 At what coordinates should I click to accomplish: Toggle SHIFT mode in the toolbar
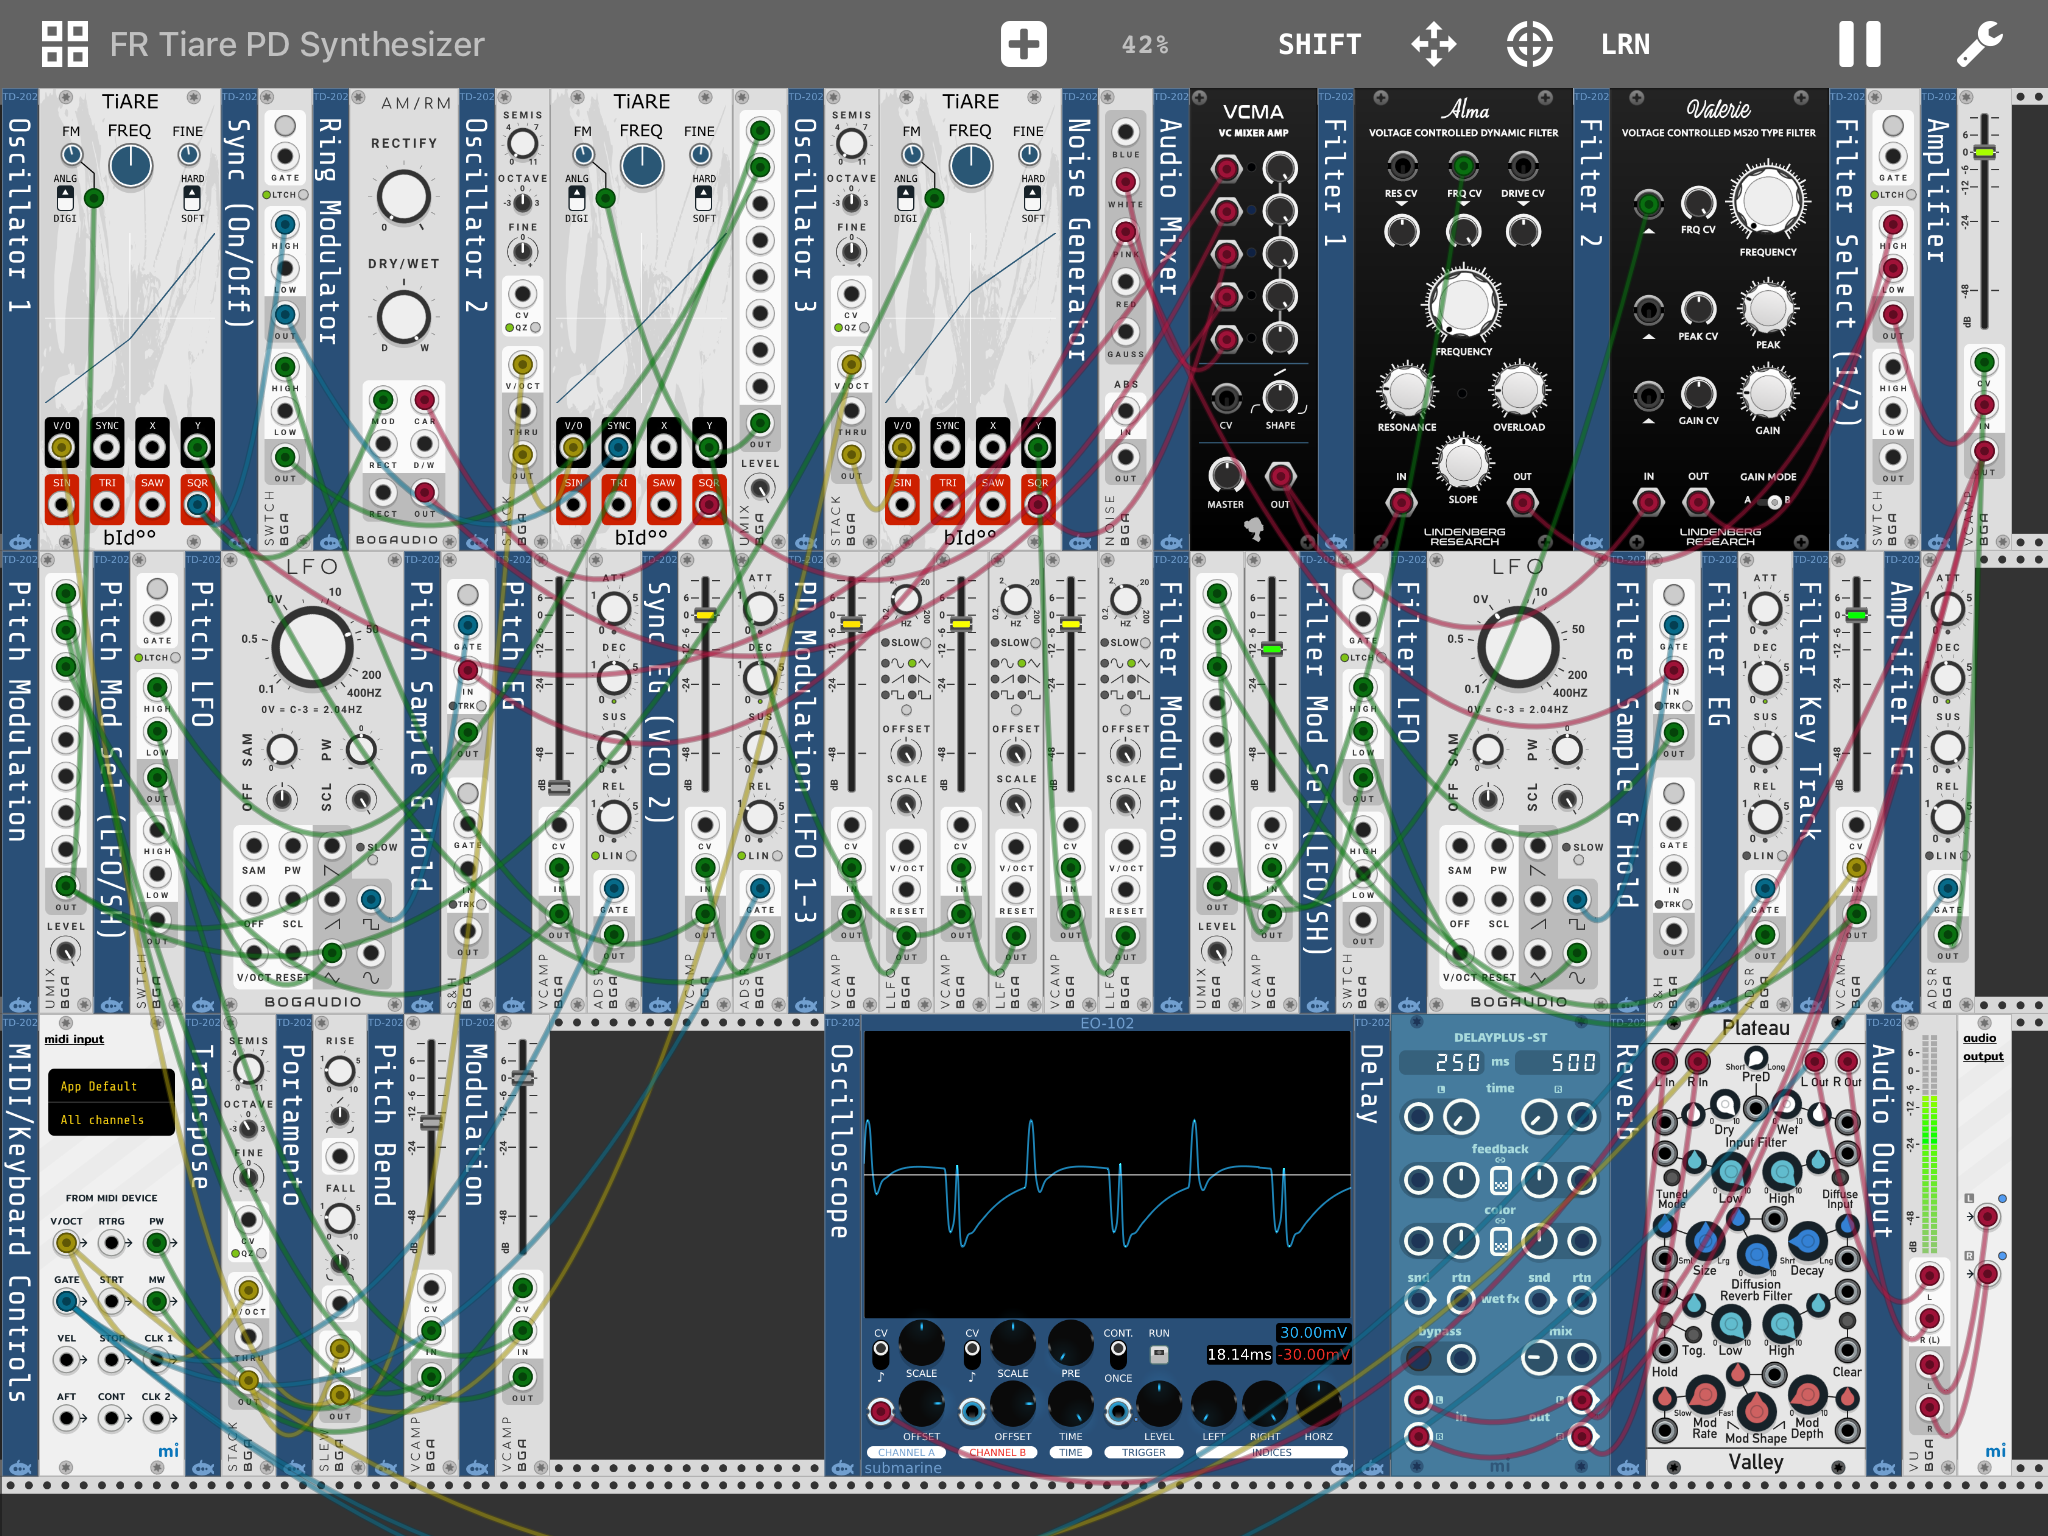pyautogui.click(x=1320, y=44)
